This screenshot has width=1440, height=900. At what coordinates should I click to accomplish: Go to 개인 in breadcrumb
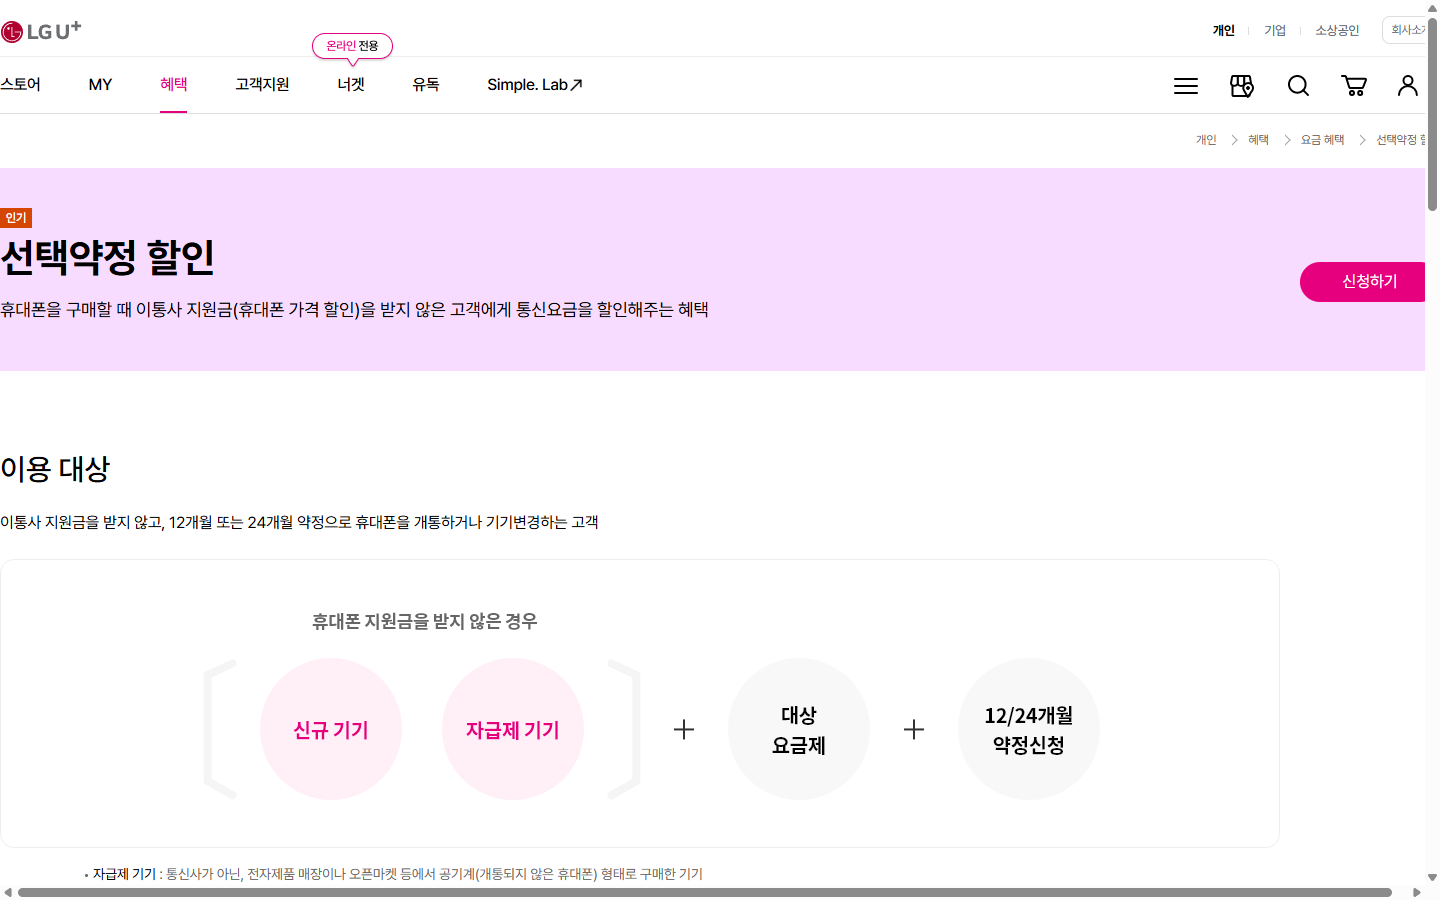tap(1206, 140)
